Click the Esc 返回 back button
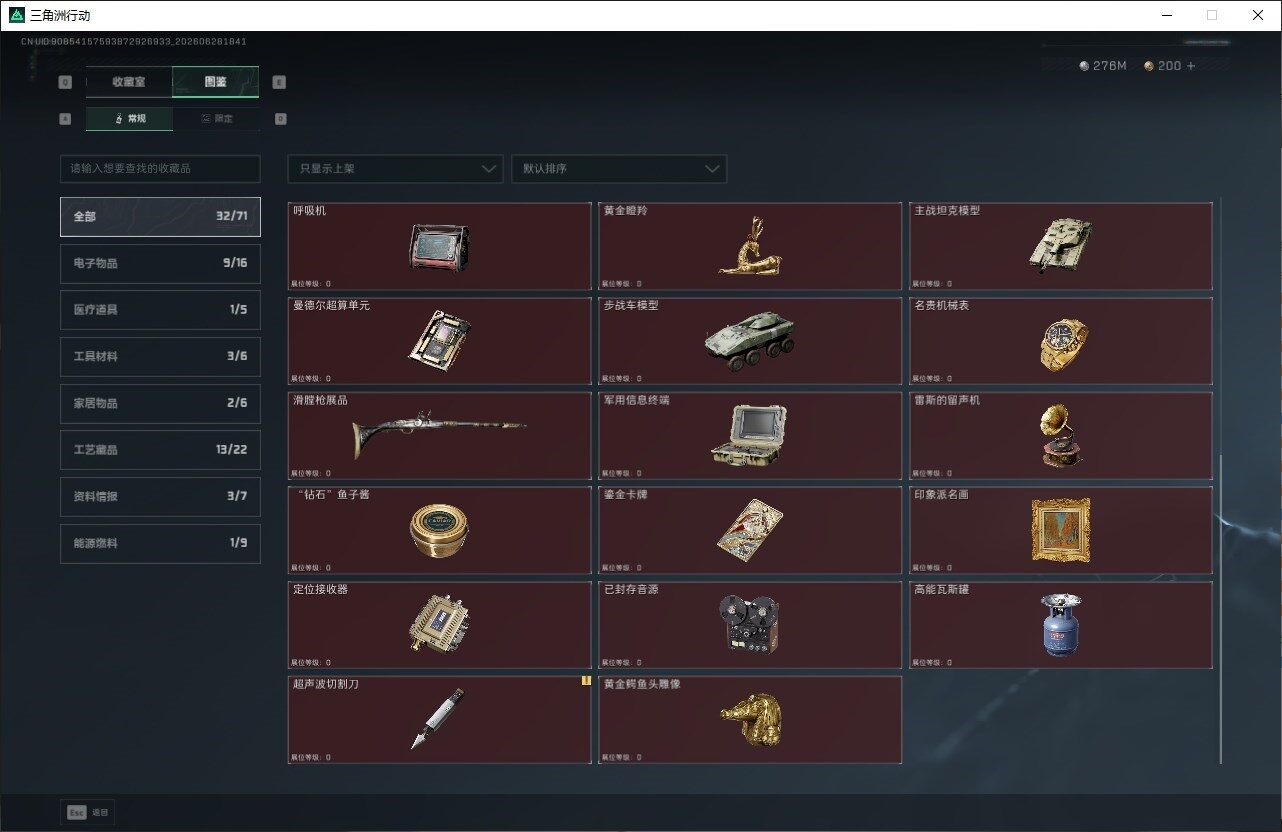Image resolution: width=1282 pixels, height=832 pixels. coord(88,812)
